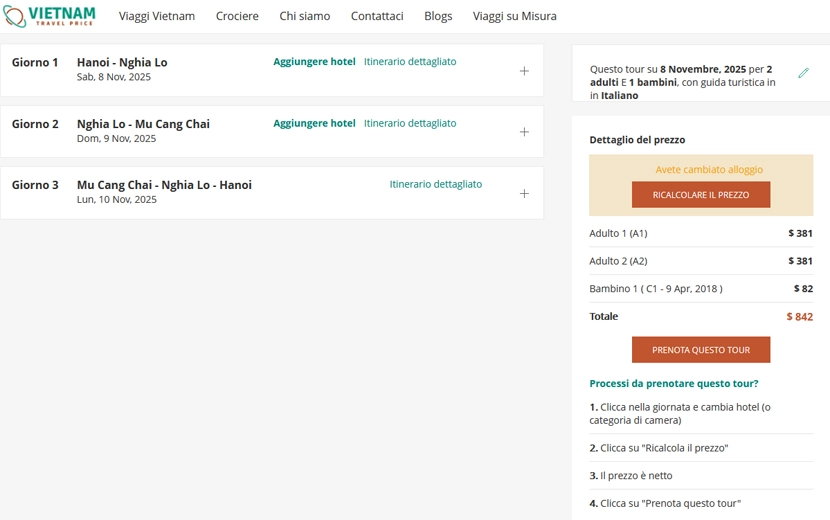Click the Vietnam Travel Price logo

(49, 16)
